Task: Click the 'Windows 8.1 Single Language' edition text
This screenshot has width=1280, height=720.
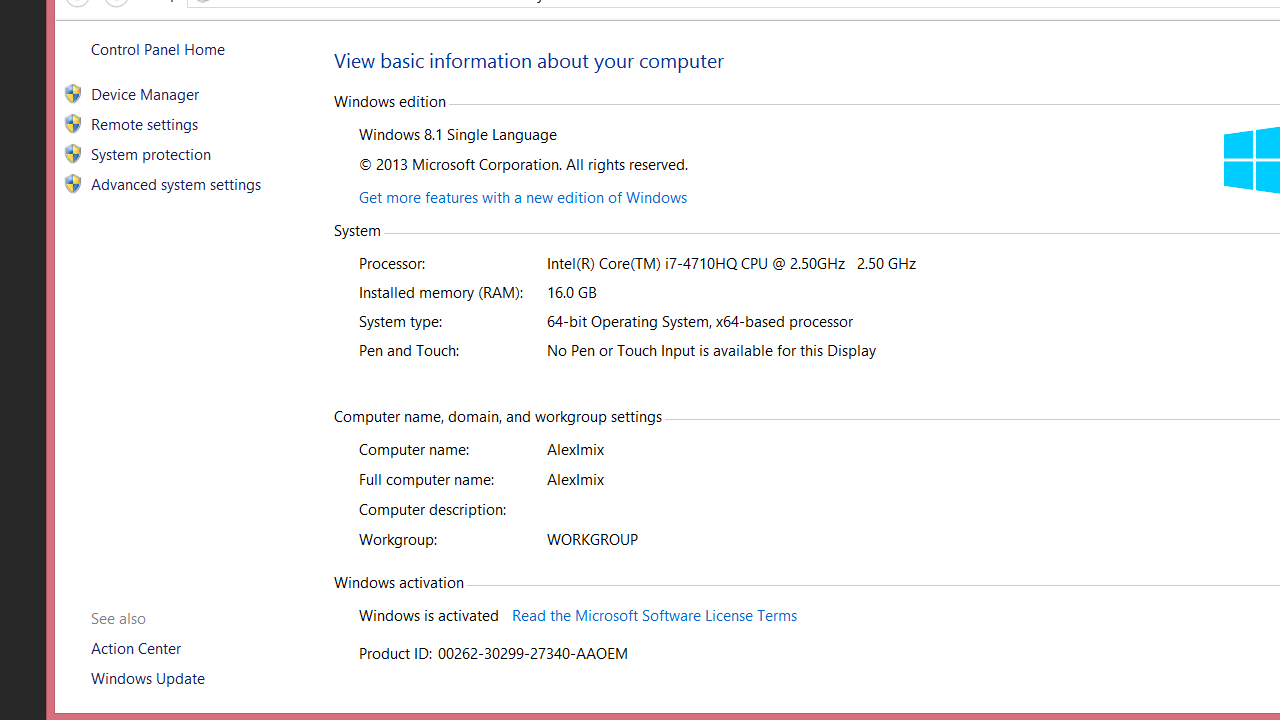Action: click(458, 135)
